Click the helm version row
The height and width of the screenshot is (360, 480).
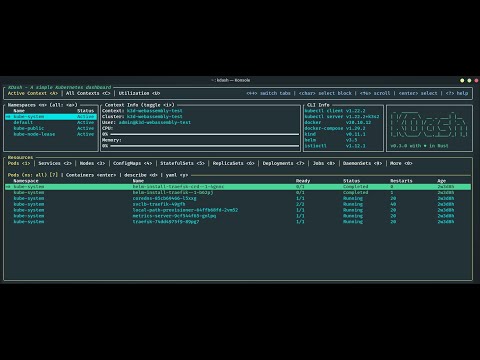click(331, 140)
